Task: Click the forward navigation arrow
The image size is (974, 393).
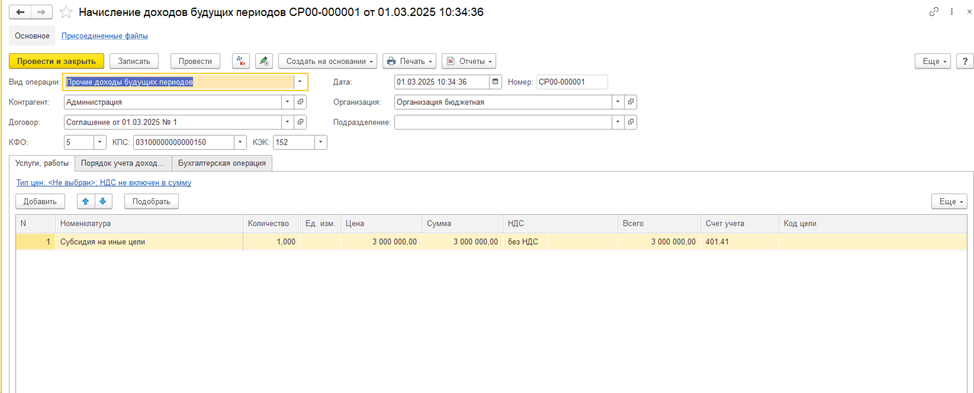Action: coord(42,12)
